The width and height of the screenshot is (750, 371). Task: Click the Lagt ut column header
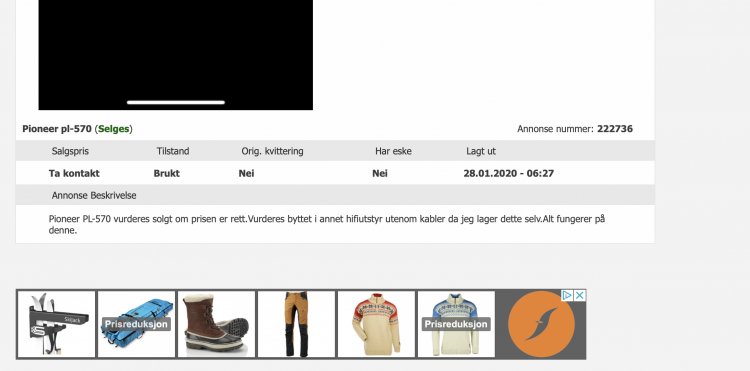pos(481,151)
